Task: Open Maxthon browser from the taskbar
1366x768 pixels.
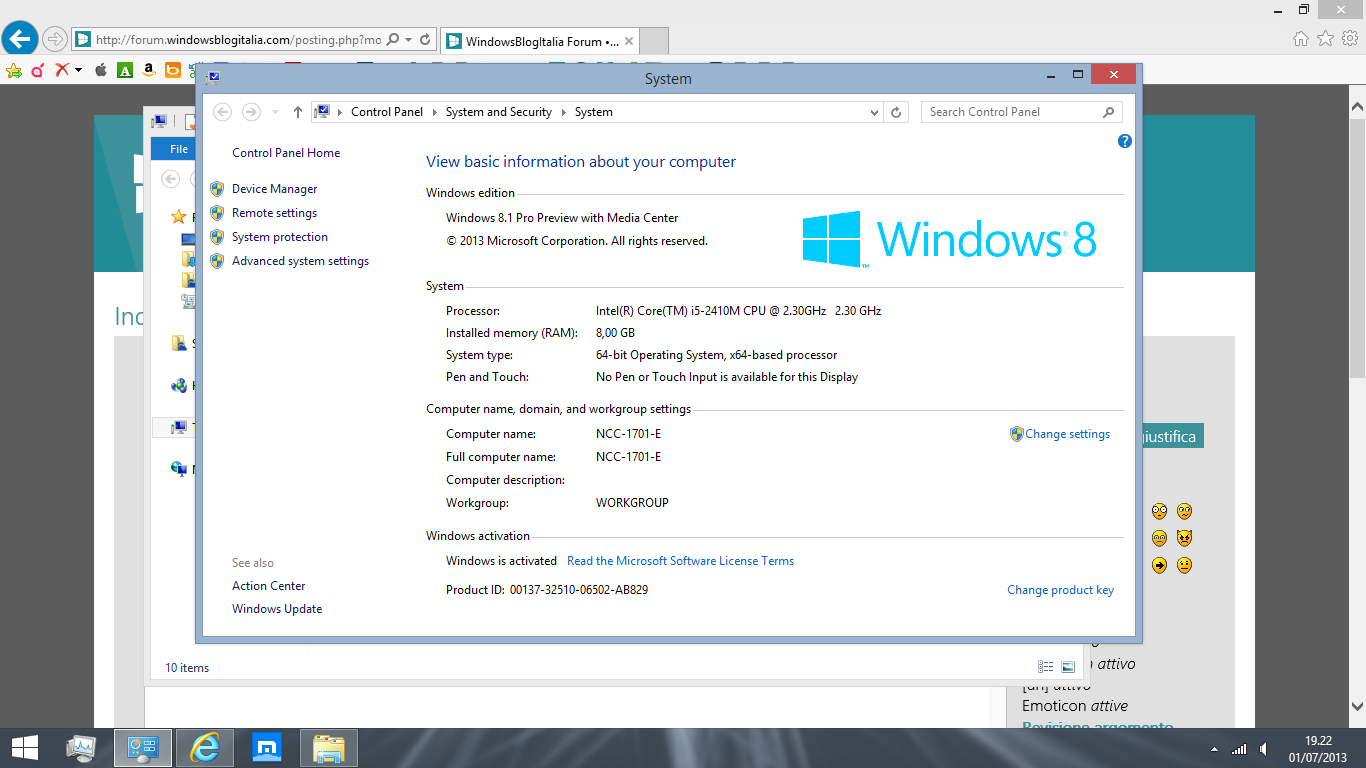Action: [267, 748]
